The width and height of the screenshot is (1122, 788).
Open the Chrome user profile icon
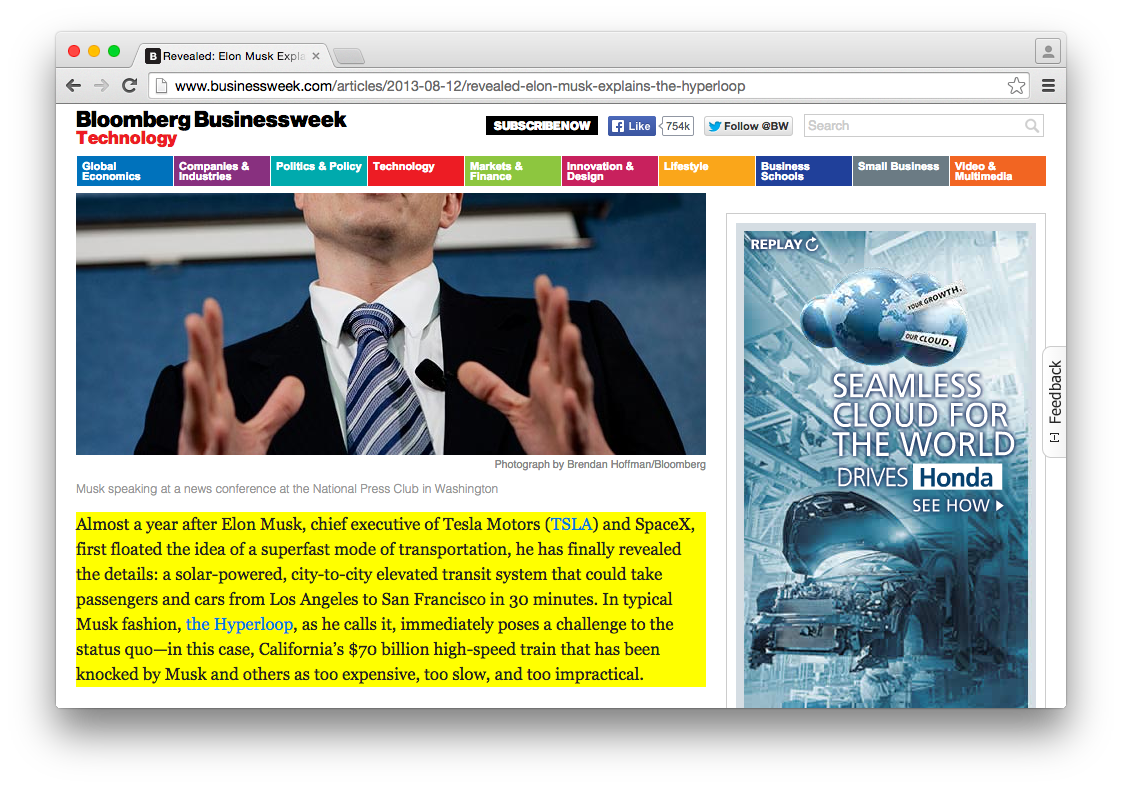1048,52
